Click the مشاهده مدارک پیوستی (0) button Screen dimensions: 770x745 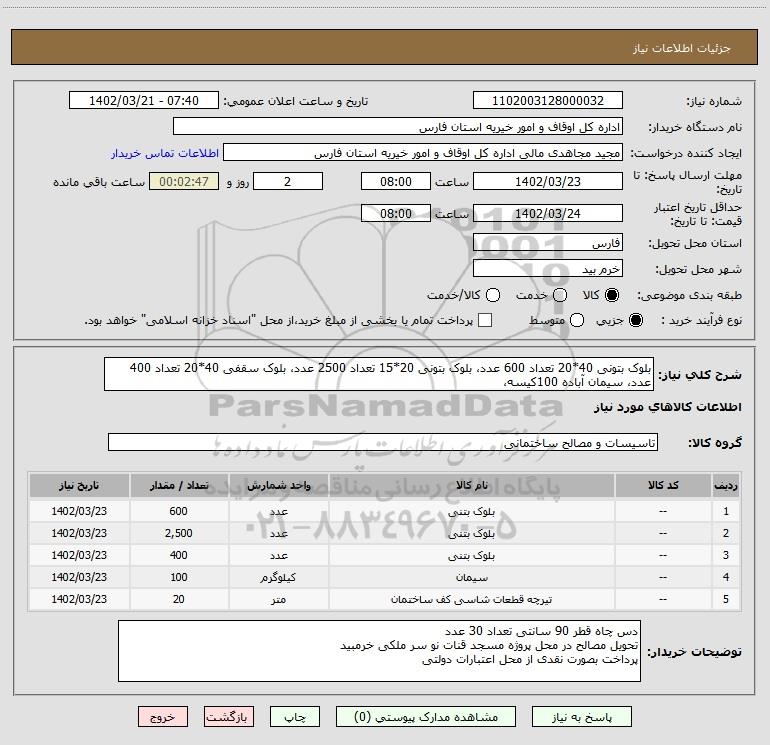click(426, 717)
